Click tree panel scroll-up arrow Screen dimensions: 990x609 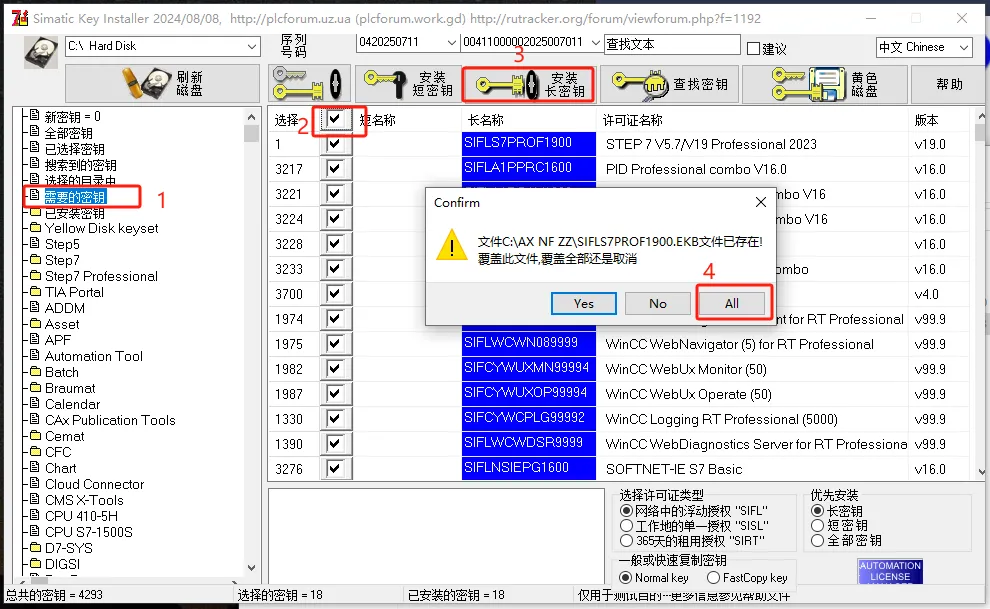[251, 117]
